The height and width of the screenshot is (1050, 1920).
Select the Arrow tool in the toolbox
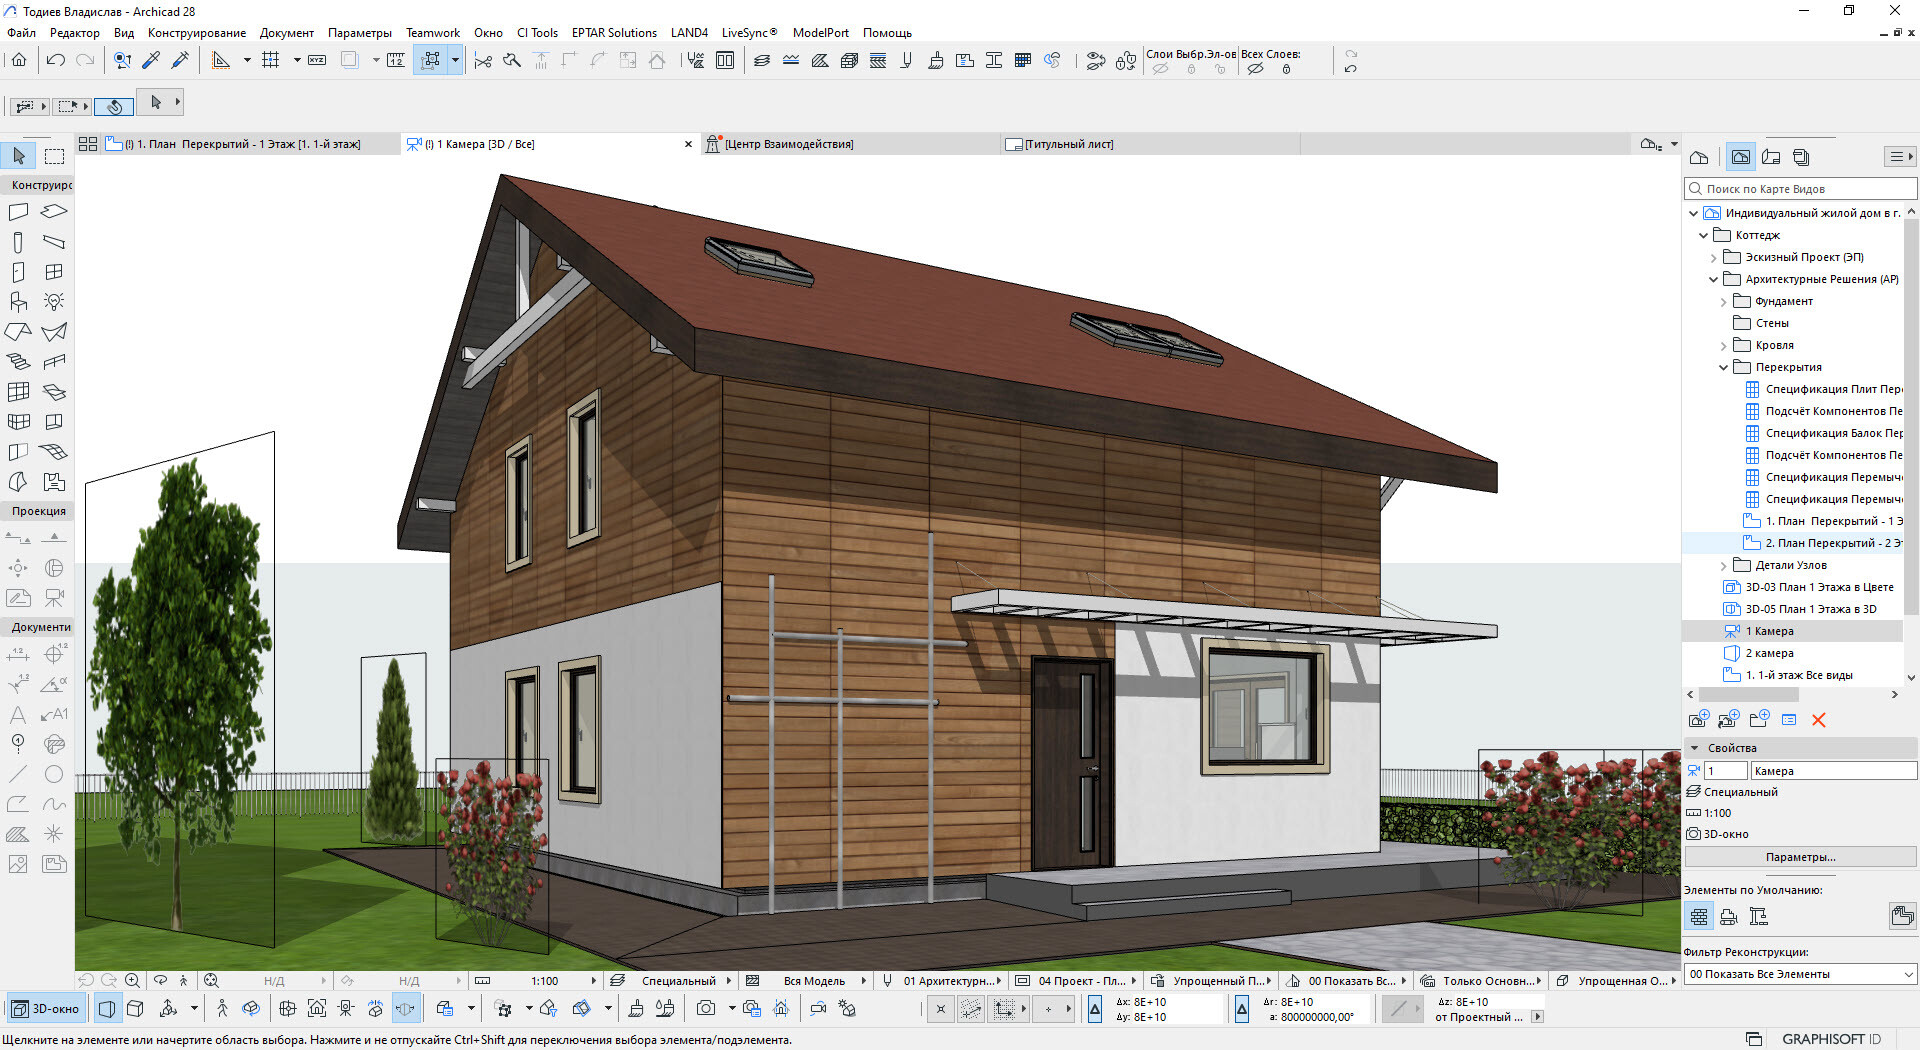[19, 156]
